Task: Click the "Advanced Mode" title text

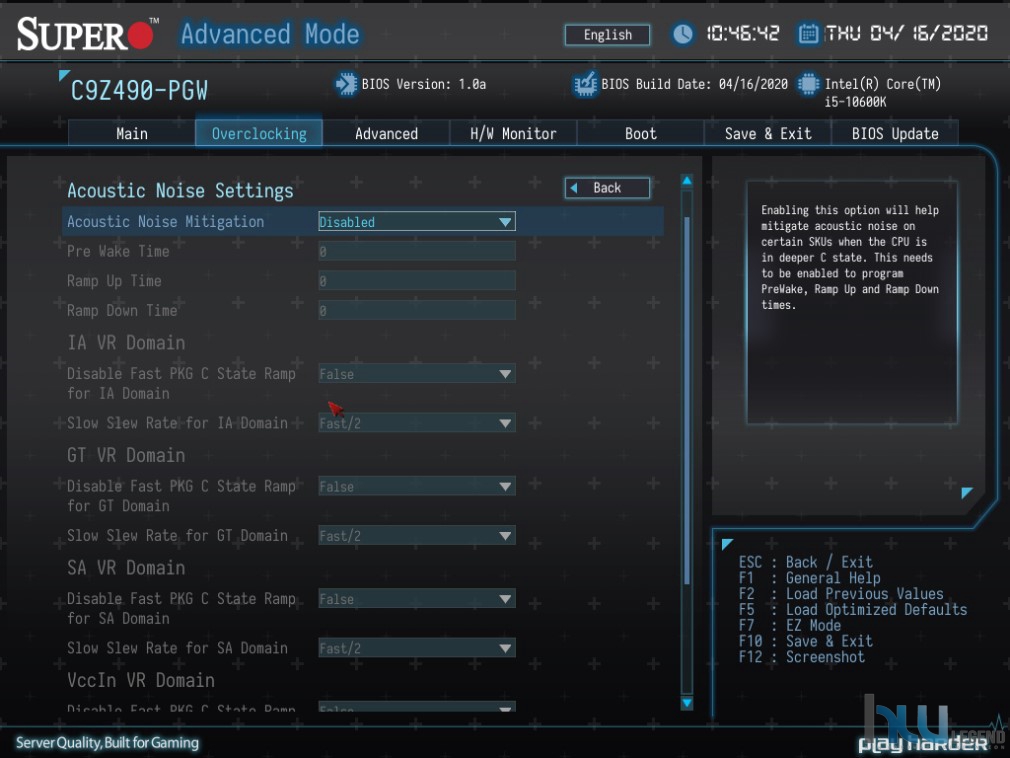Action: (270, 34)
